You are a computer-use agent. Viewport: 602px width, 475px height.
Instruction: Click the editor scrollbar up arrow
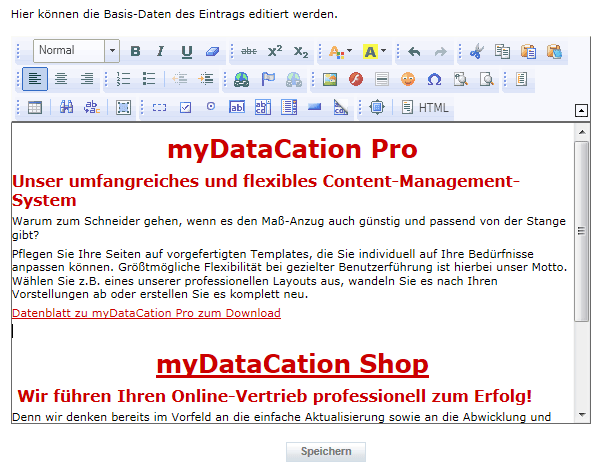click(582, 132)
